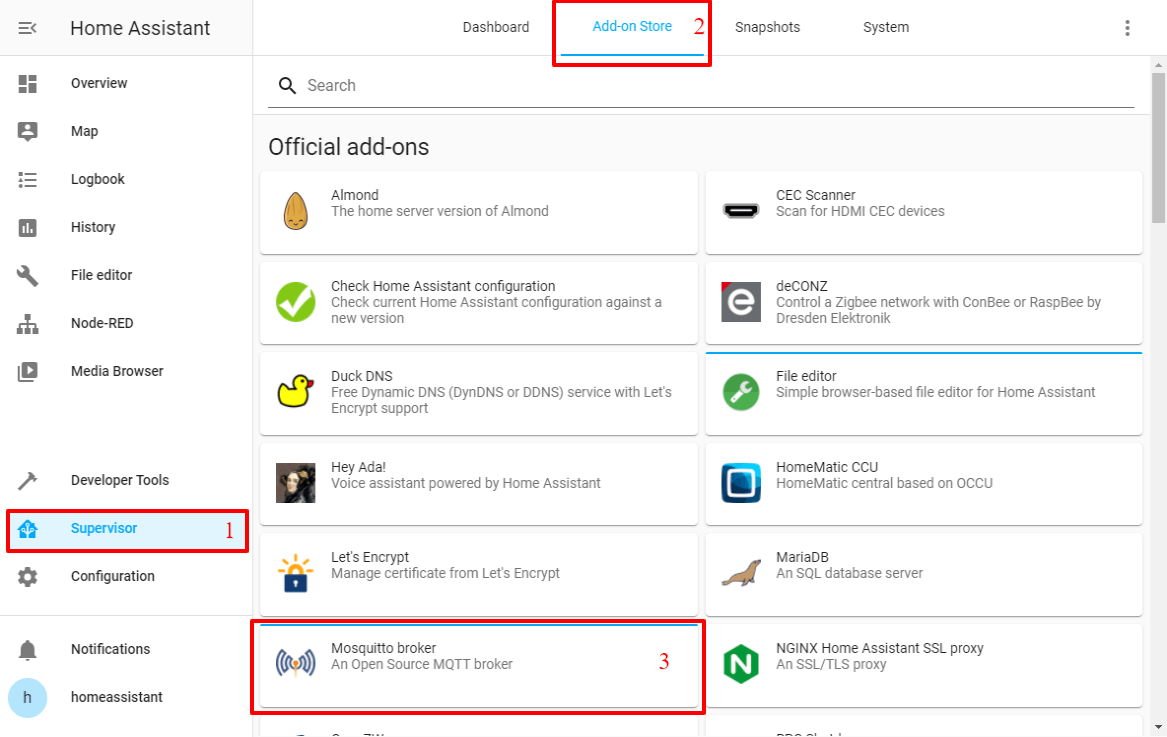This screenshot has width=1167, height=737.
Task: Click the Overview dashboard icon
Action: click(x=28, y=84)
